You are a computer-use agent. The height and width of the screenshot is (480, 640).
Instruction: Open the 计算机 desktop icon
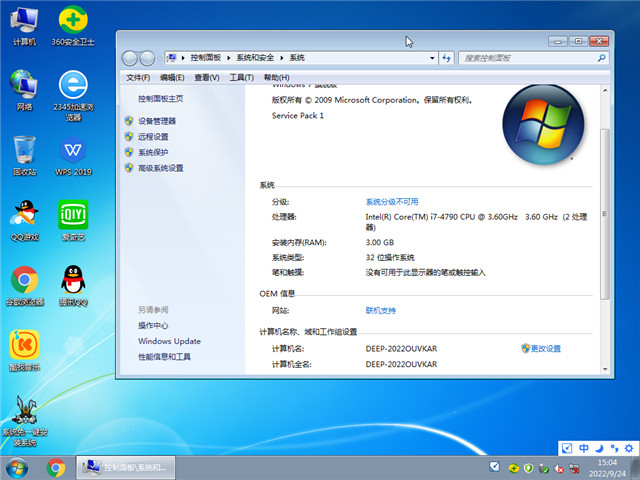24,26
